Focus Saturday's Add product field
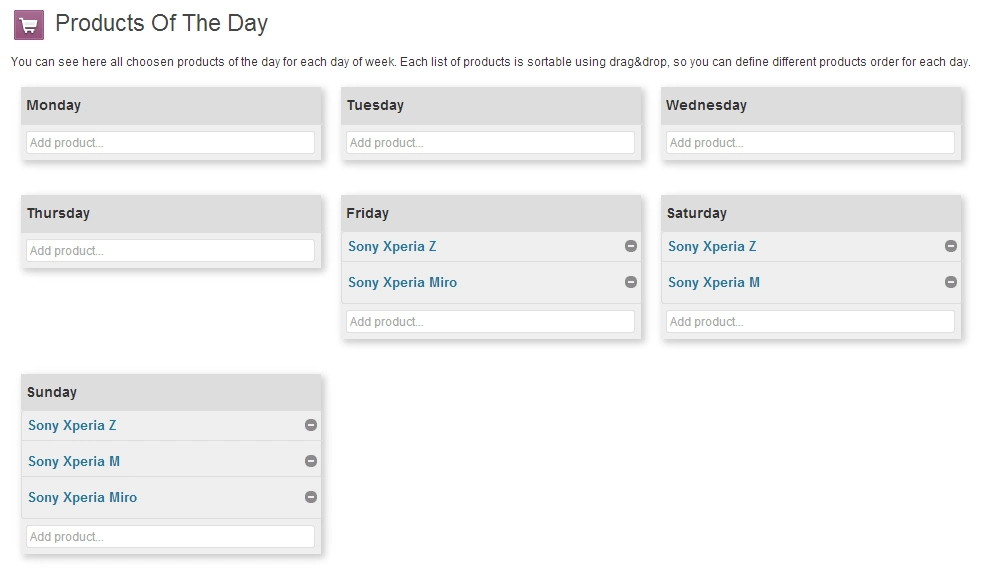 (x=810, y=322)
